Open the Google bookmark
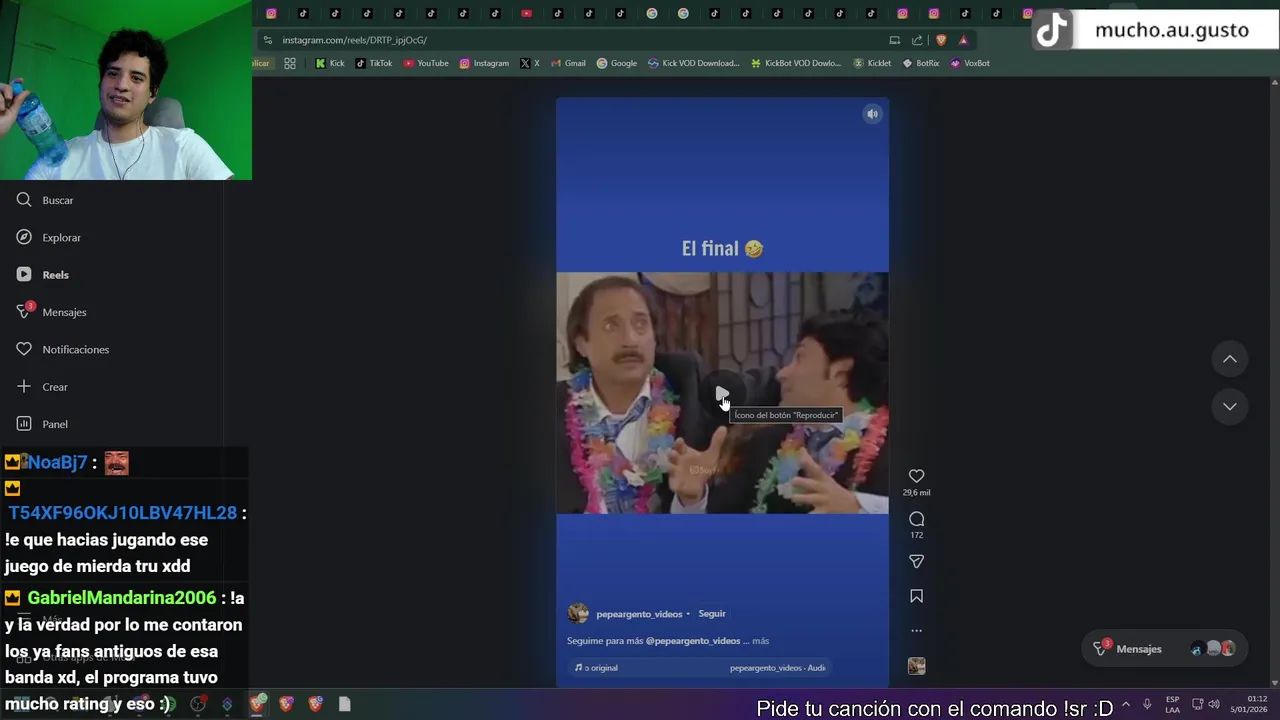This screenshot has width=1280, height=720. pyautogui.click(x=617, y=63)
